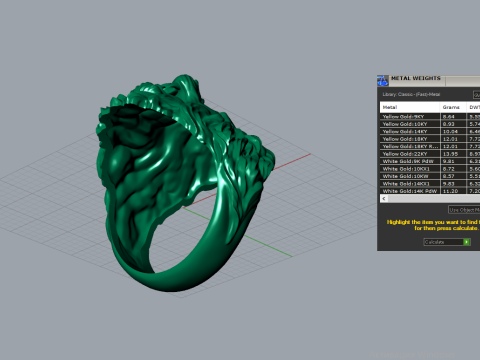Select the Yellow Gold:22KY row
The height and width of the screenshot is (360, 480).
[x=430, y=154]
